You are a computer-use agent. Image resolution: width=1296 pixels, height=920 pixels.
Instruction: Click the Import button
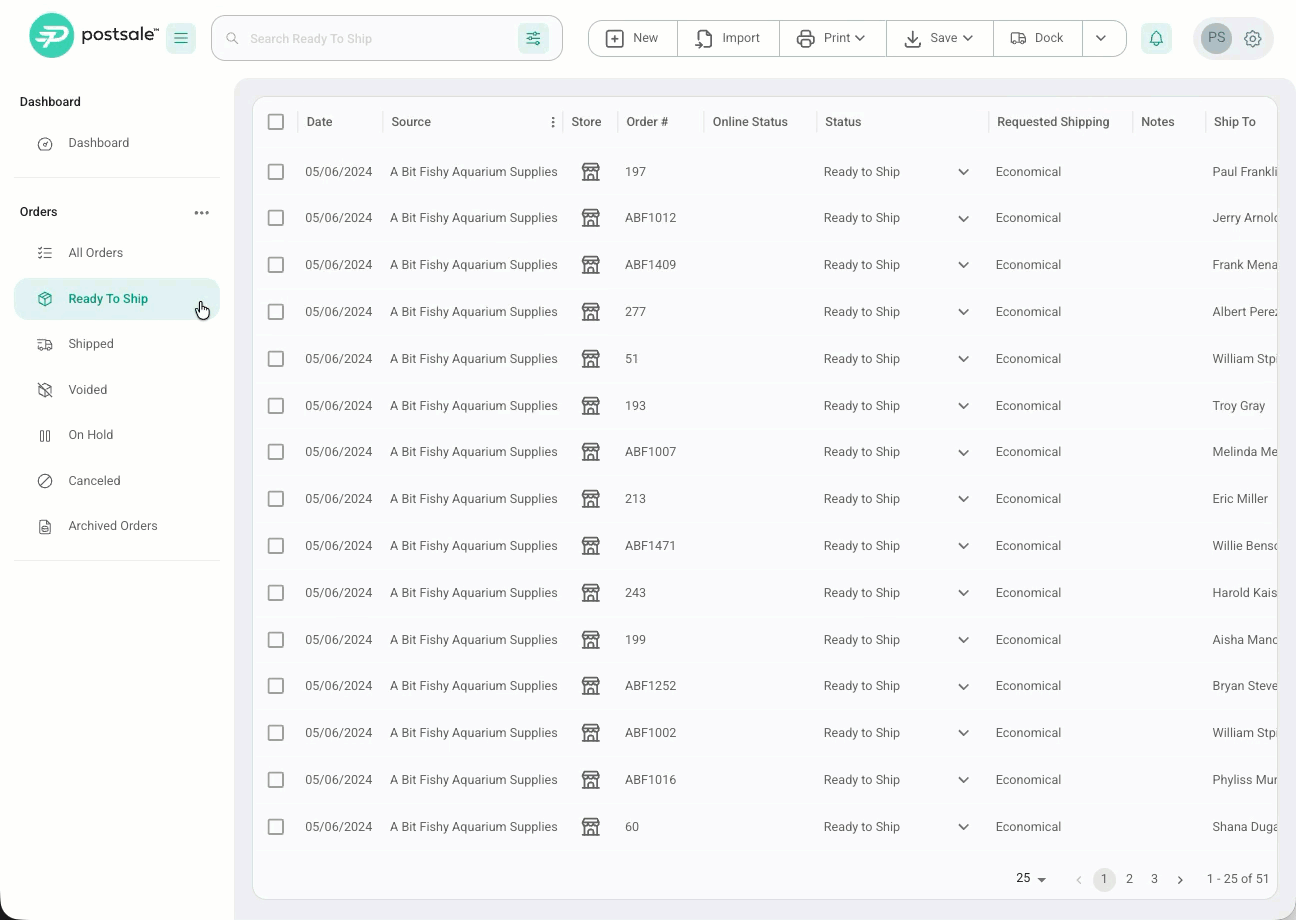(728, 38)
